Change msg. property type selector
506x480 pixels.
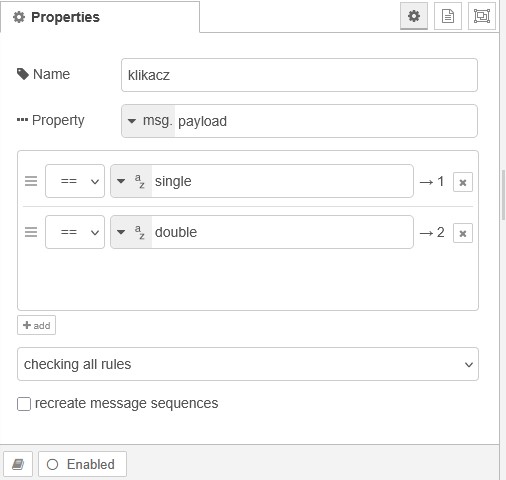click(148, 121)
